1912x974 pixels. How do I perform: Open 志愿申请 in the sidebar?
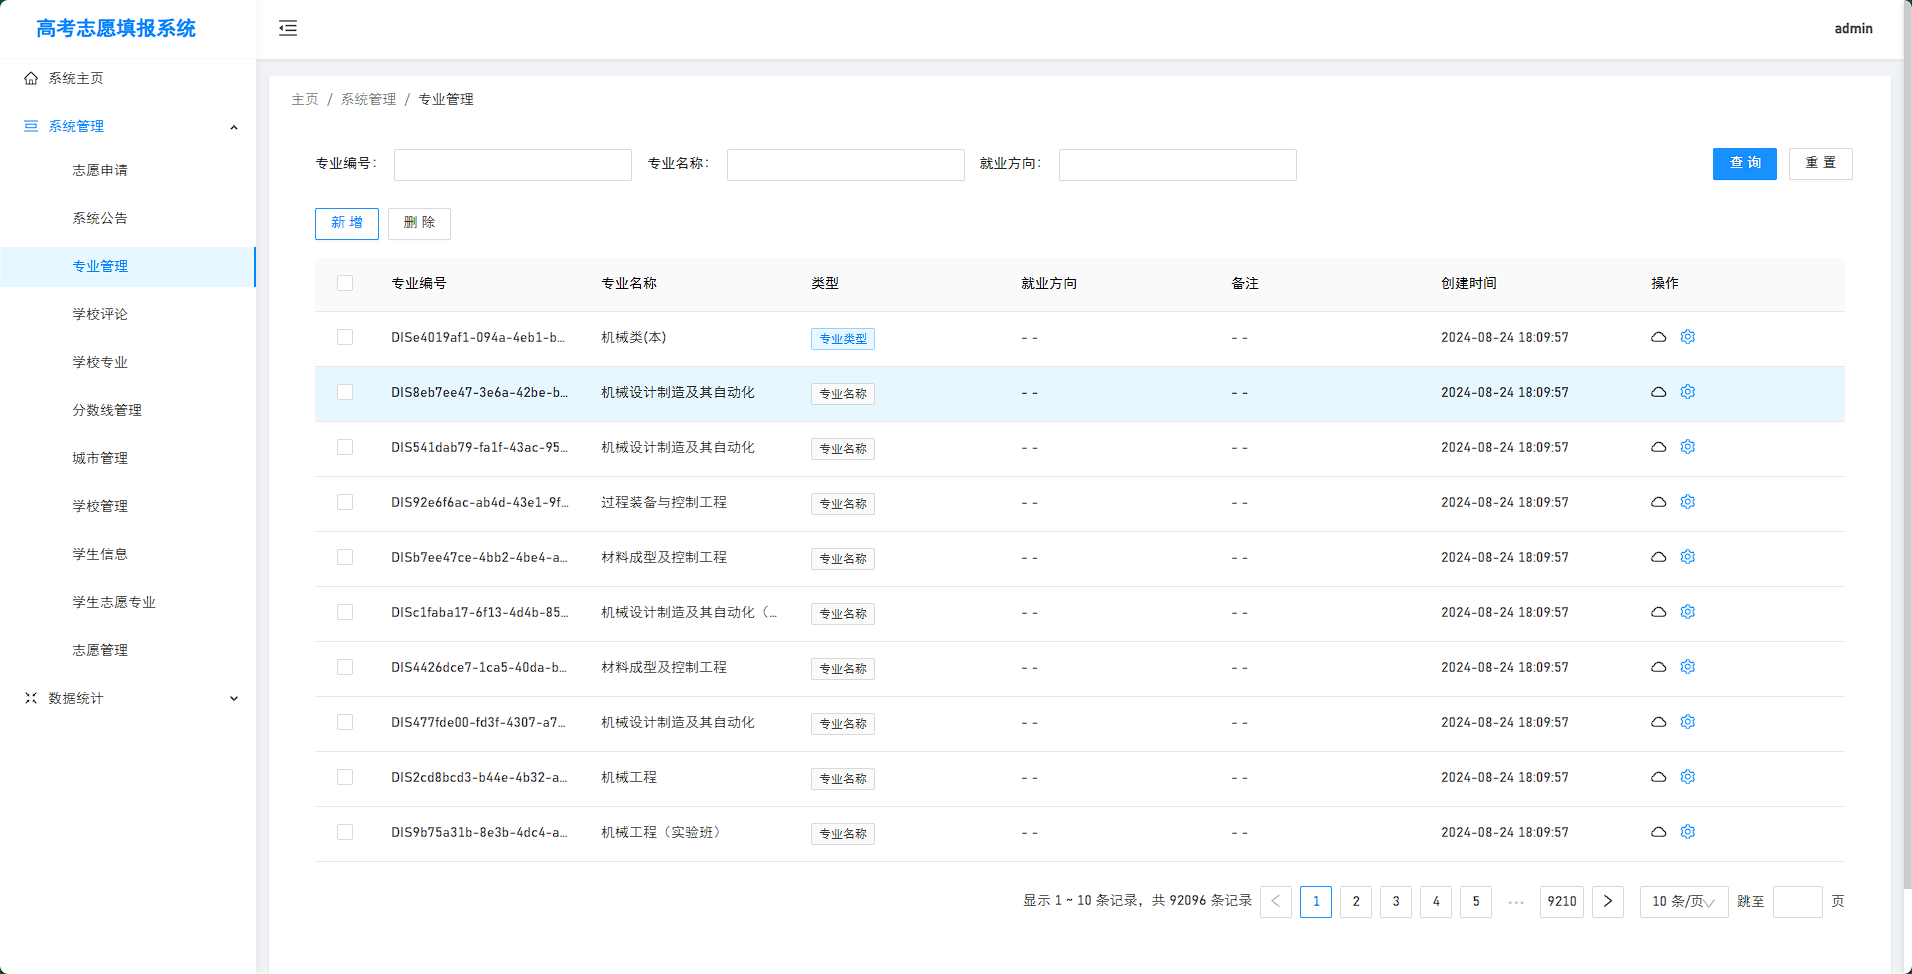pyautogui.click(x=100, y=170)
